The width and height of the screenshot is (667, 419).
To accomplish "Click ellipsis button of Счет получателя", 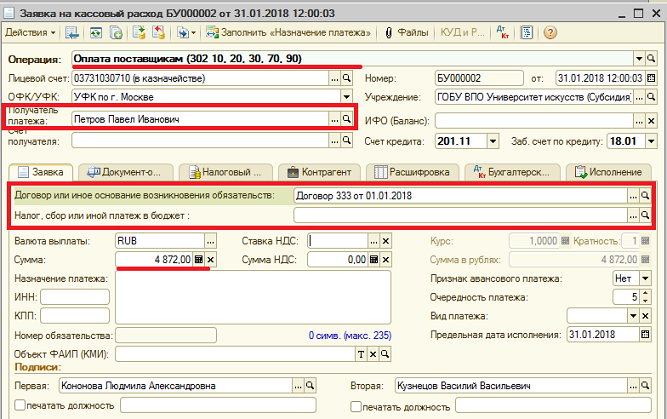I will point(335,140).
